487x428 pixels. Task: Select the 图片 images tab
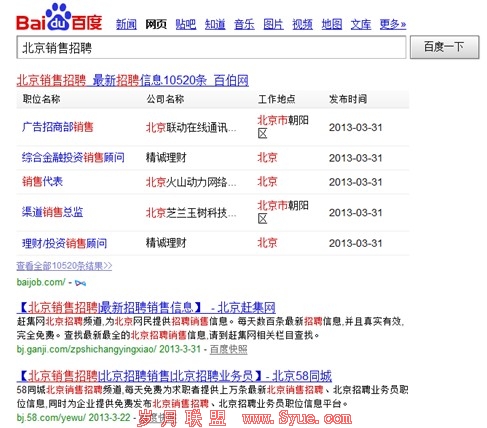[273, 24]
